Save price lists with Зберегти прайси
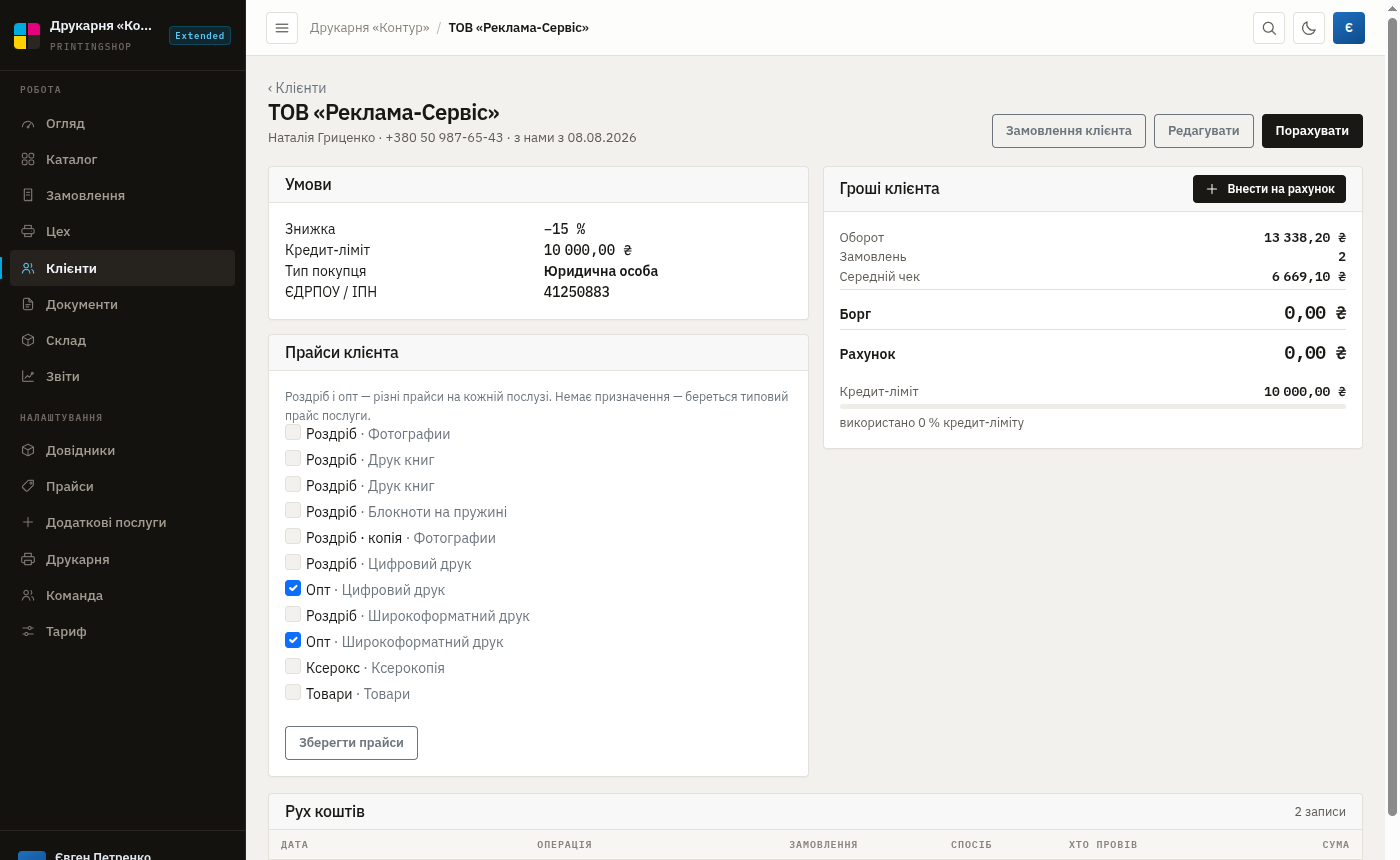The height and width of the screenshot is (860, 1400). (351, 743)
